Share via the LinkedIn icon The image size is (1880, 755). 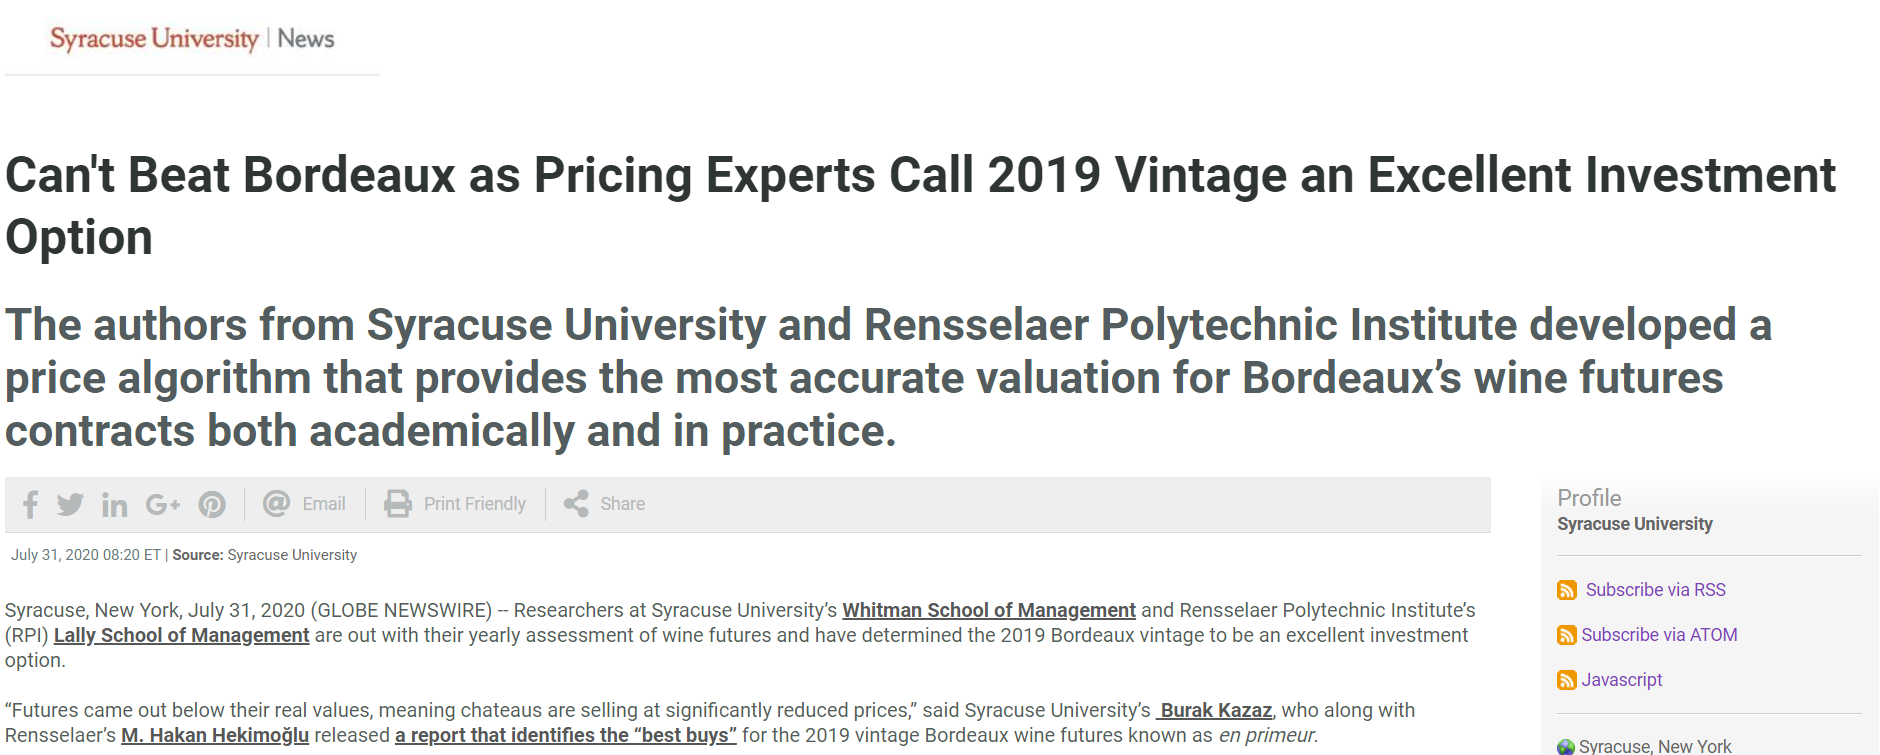pyautogui.click(x=115, y=505)
